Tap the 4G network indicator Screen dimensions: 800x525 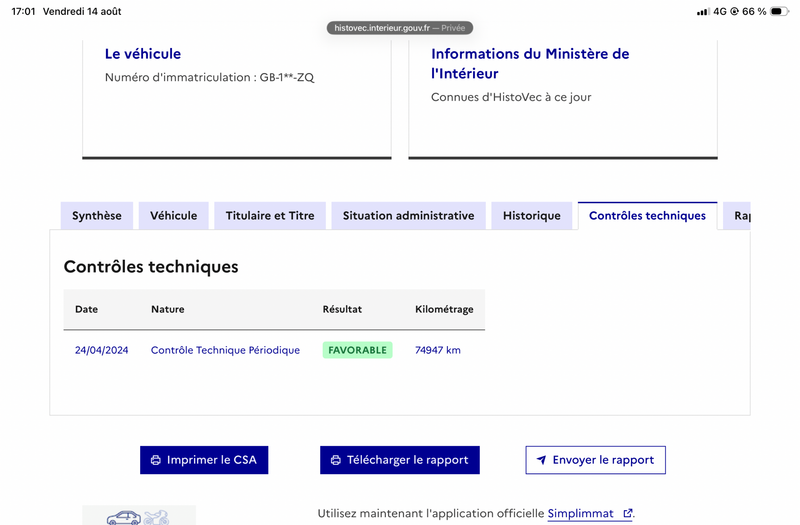[x=720, y=11]
